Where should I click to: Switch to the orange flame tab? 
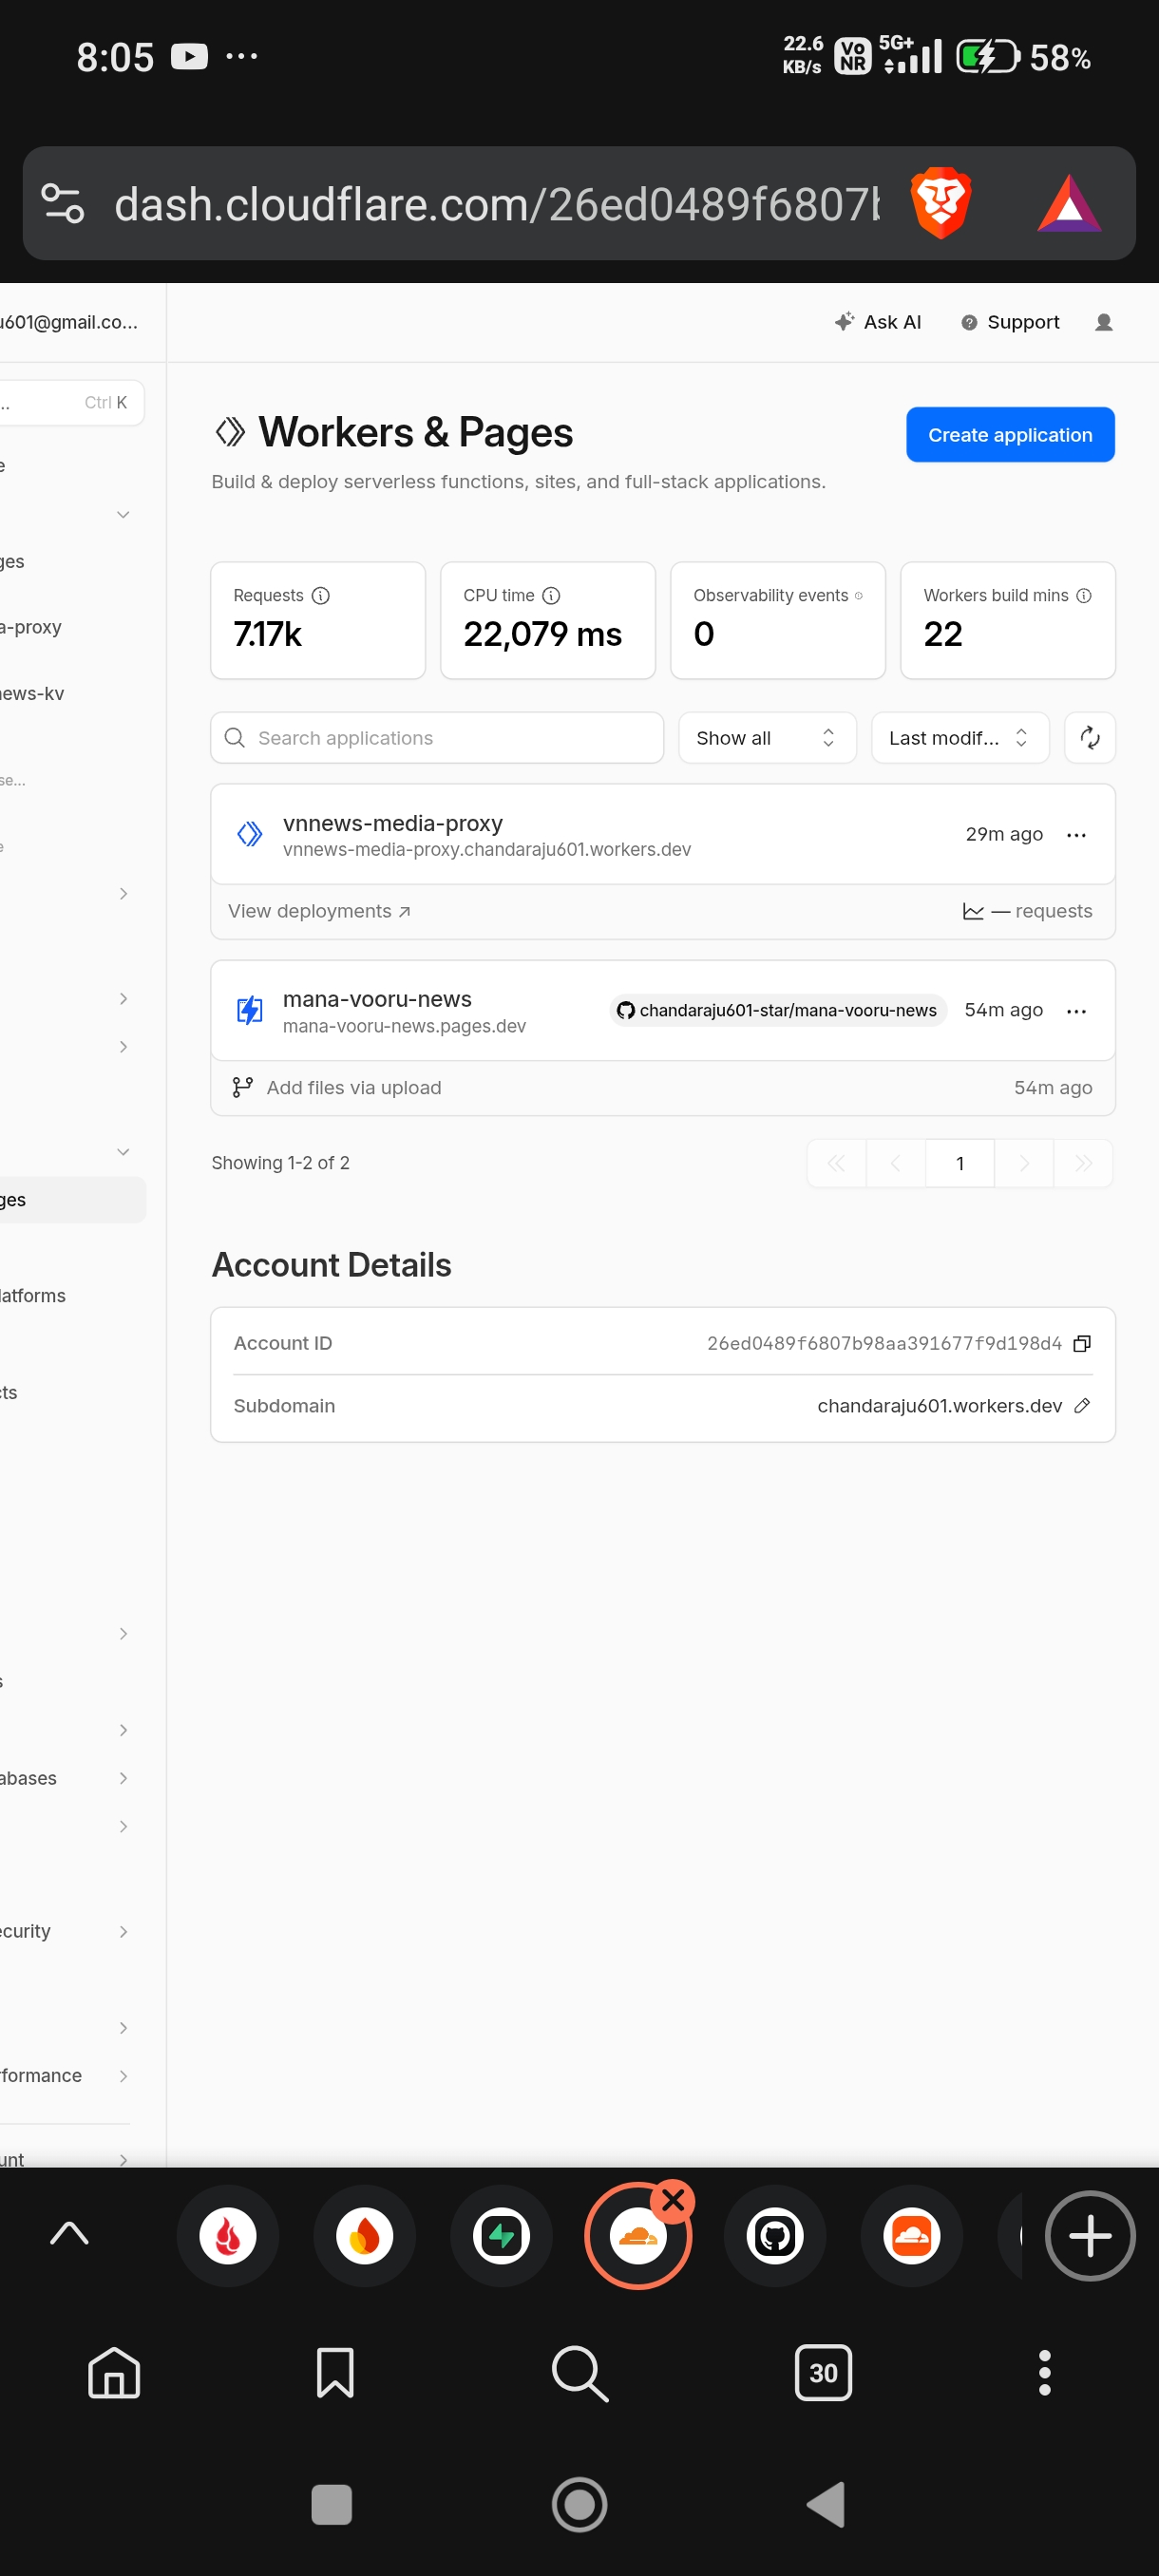(x=364, y=2236)
